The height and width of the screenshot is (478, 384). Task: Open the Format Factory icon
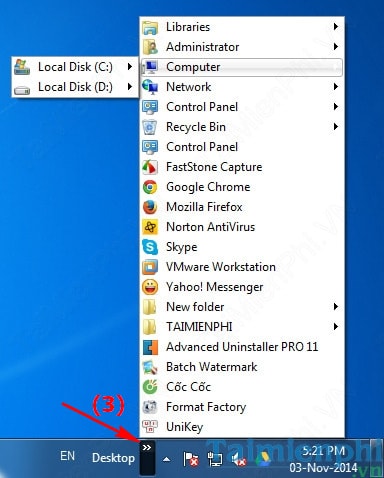150,407
